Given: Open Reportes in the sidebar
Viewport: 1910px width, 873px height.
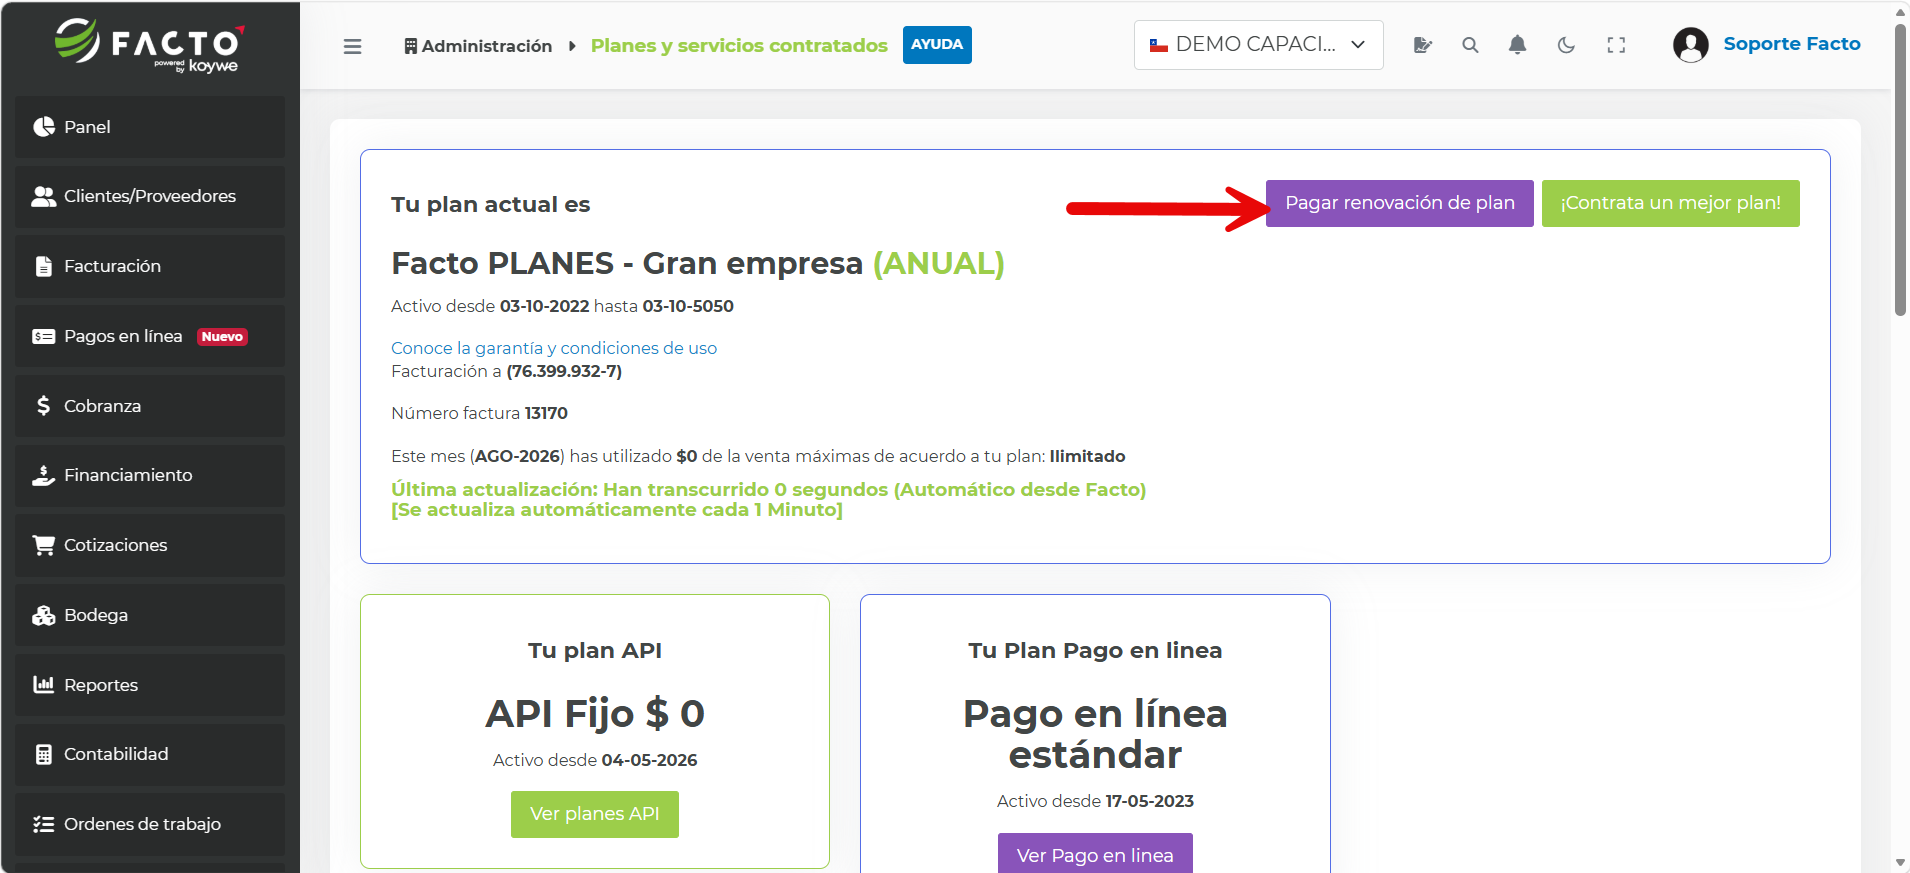Looking at the screenshot, I should (150, 685).
